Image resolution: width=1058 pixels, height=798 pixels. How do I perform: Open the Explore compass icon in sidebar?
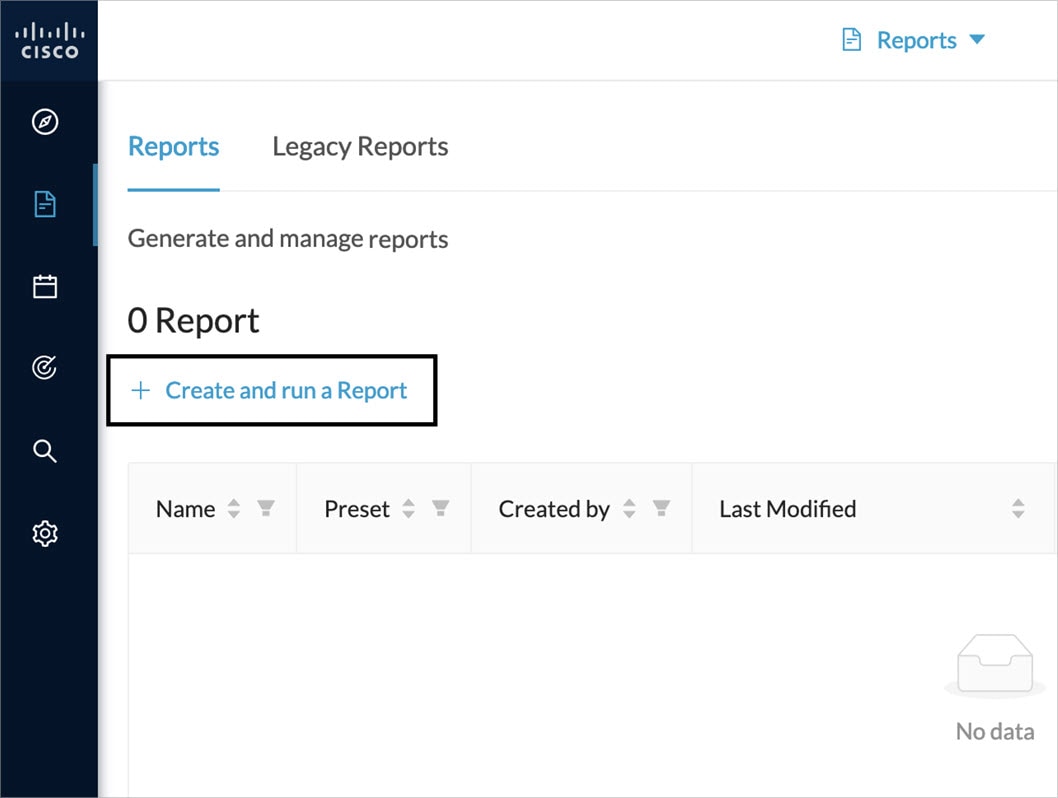pos(44,122)
